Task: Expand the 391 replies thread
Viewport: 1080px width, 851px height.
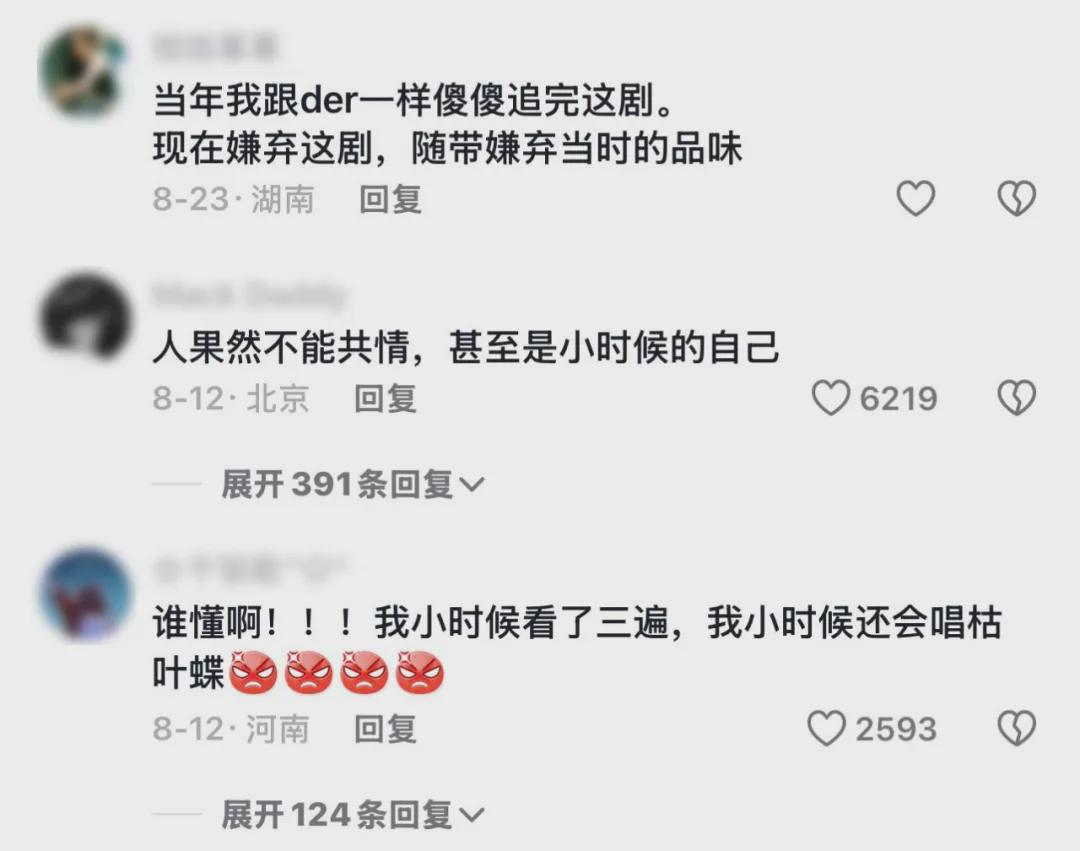Action: [353, 485]
